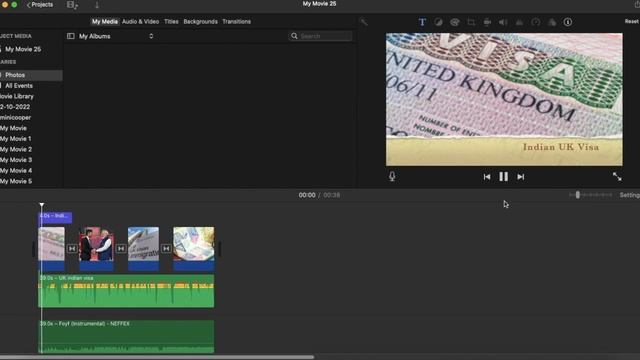
Task: Click the horizontal timeline scrollbar
Action: coord(157,357)
